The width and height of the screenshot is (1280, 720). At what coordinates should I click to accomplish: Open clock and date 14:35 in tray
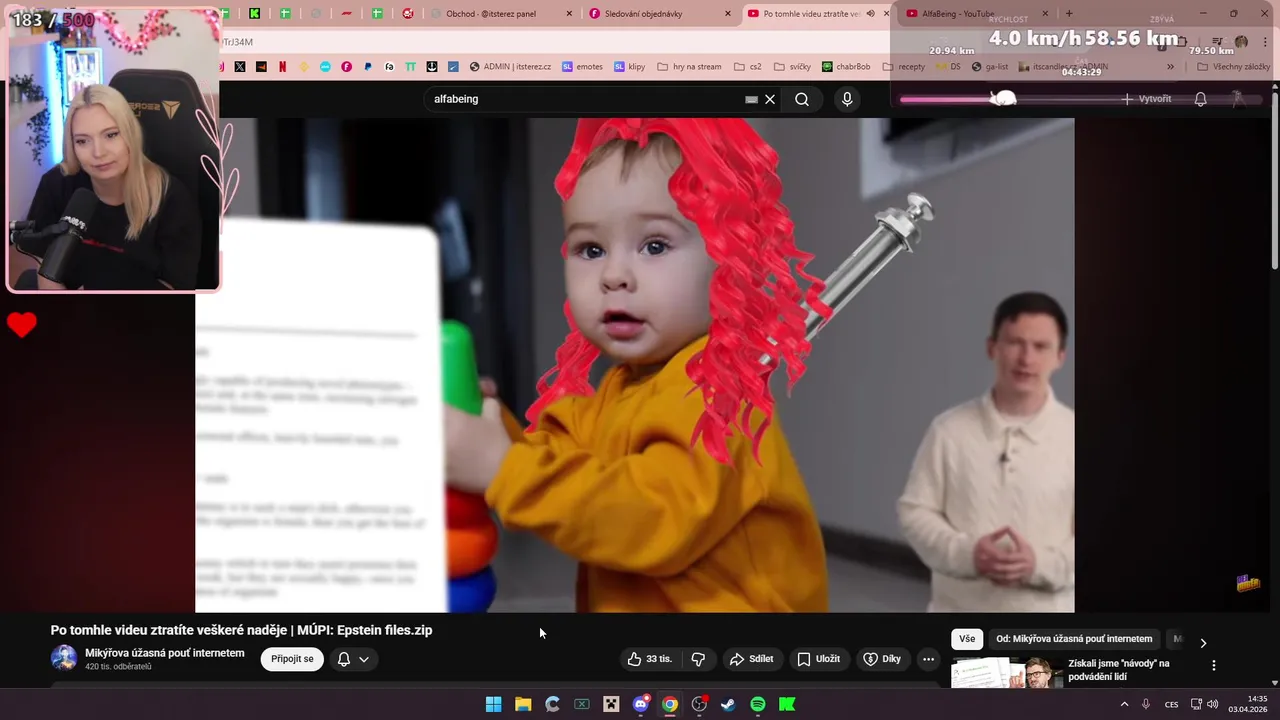1248,704
